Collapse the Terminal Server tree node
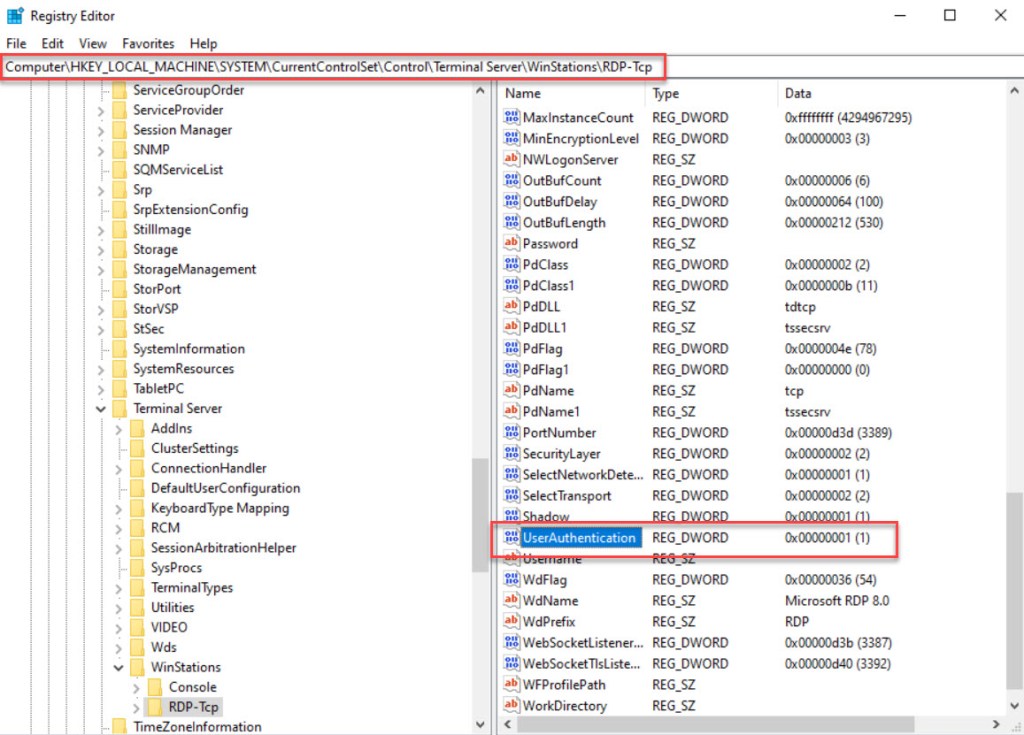The image size is (1024, 735). [x=101, y=409]
